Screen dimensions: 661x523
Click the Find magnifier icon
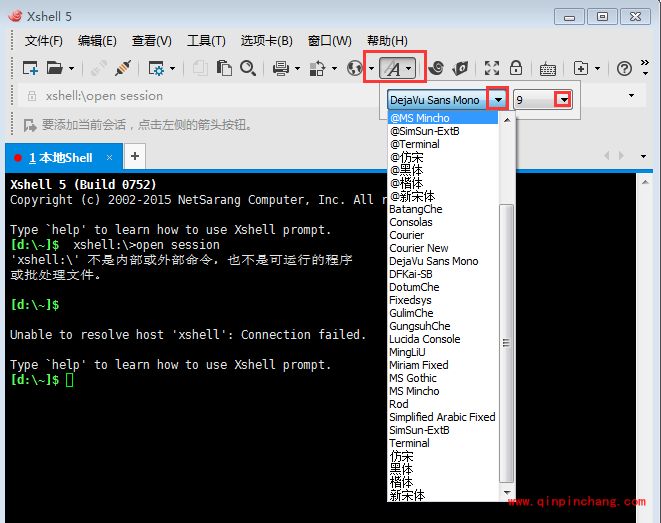(248, 68)
